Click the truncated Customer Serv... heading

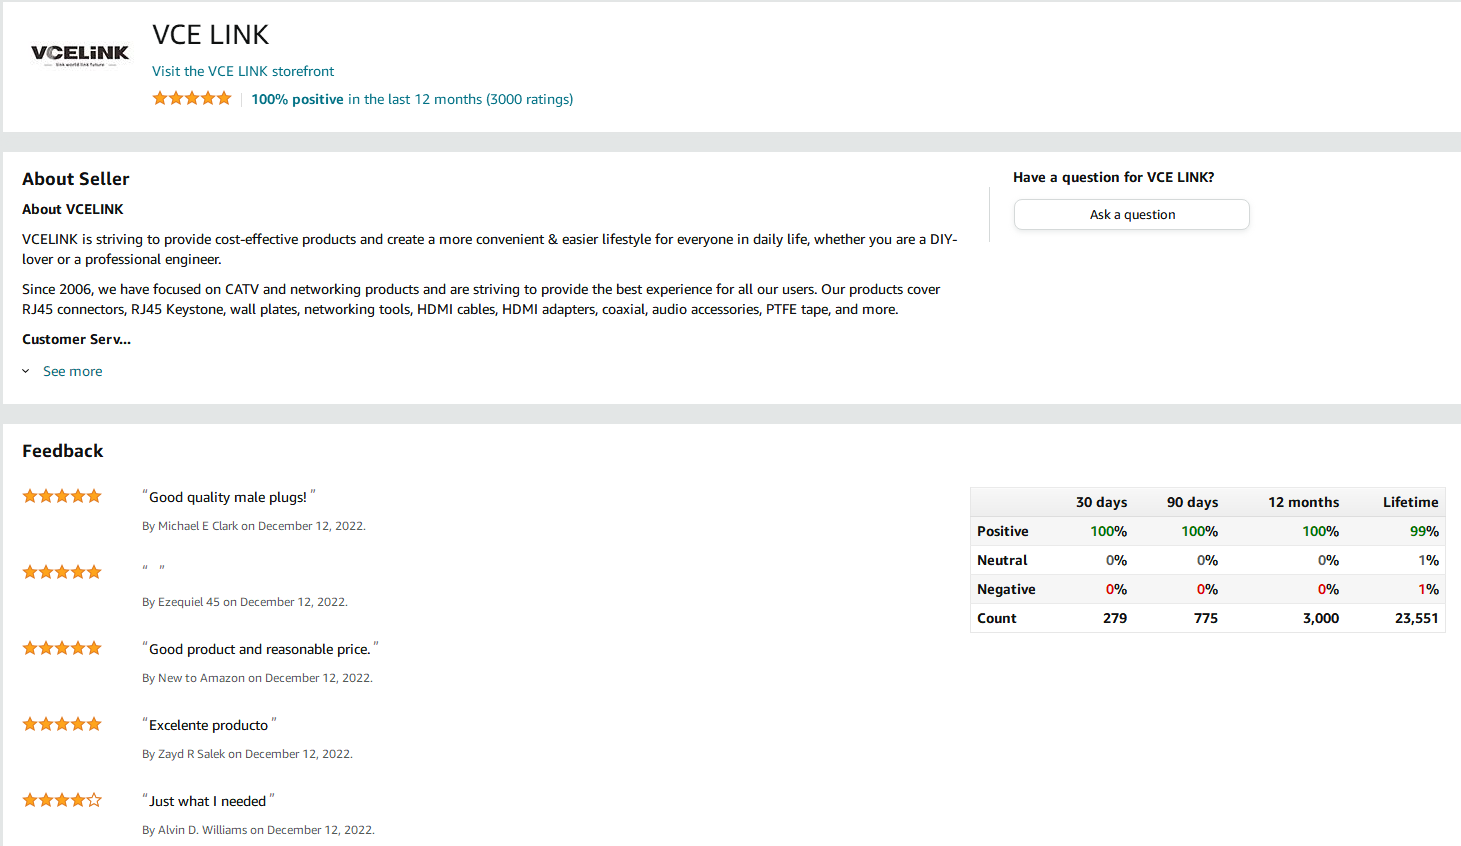coord(76,339)
